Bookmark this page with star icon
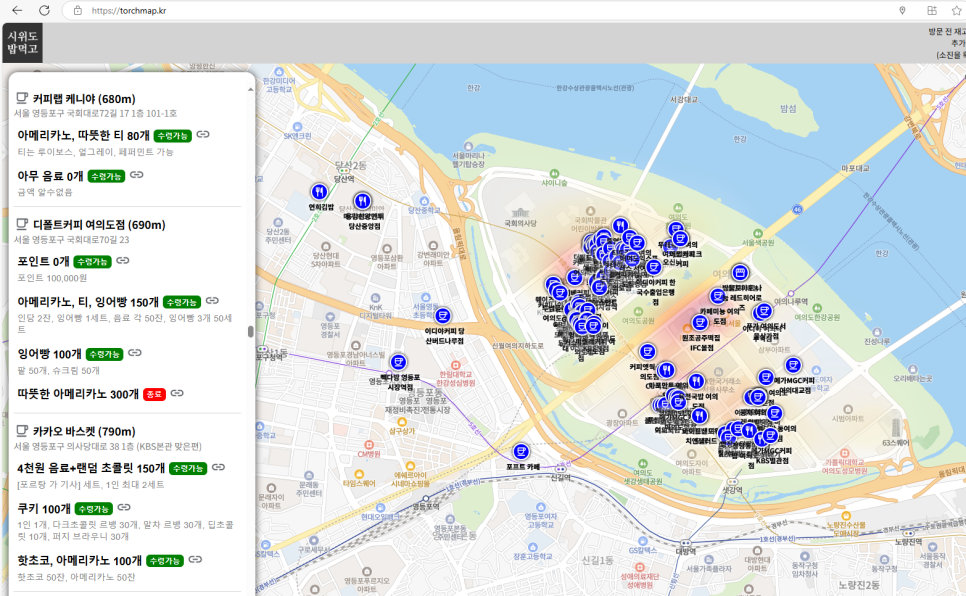This screenshot has width=966, height=596. [x=956, y=10]
